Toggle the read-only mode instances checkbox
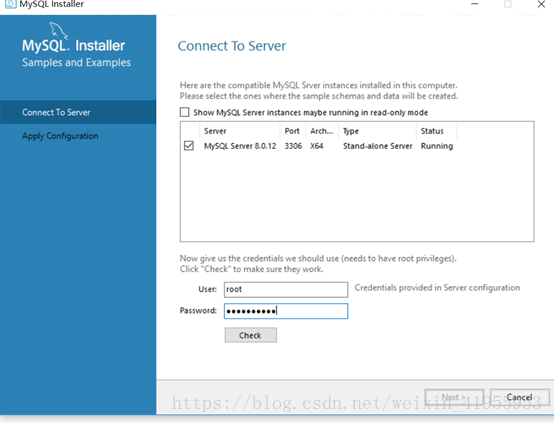 tap(184, 112)
